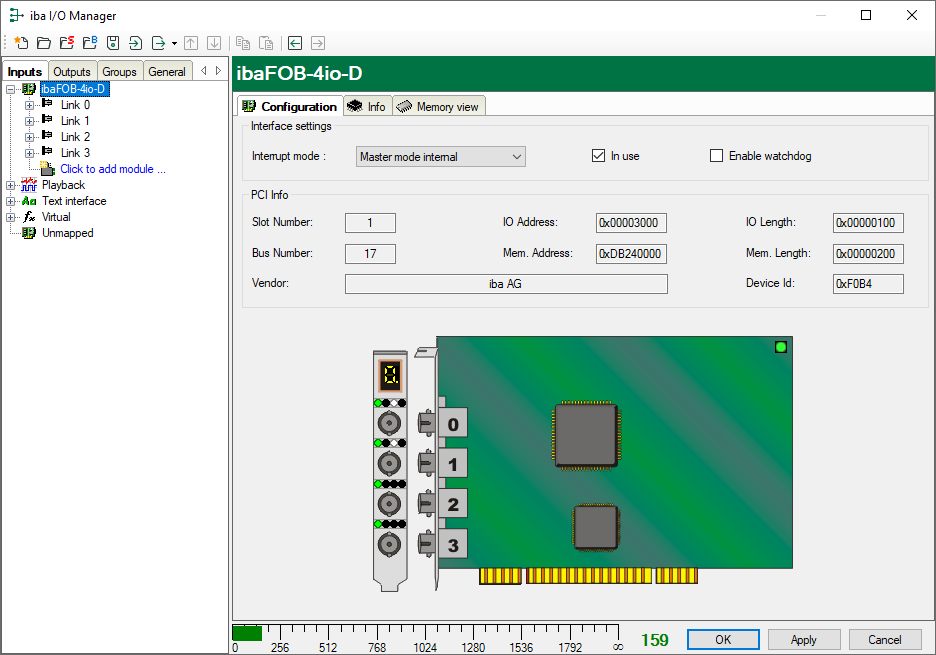Click the Save disk toolbar icon
The height and width of the screenshot is (655, 936).
click(113, 43)
